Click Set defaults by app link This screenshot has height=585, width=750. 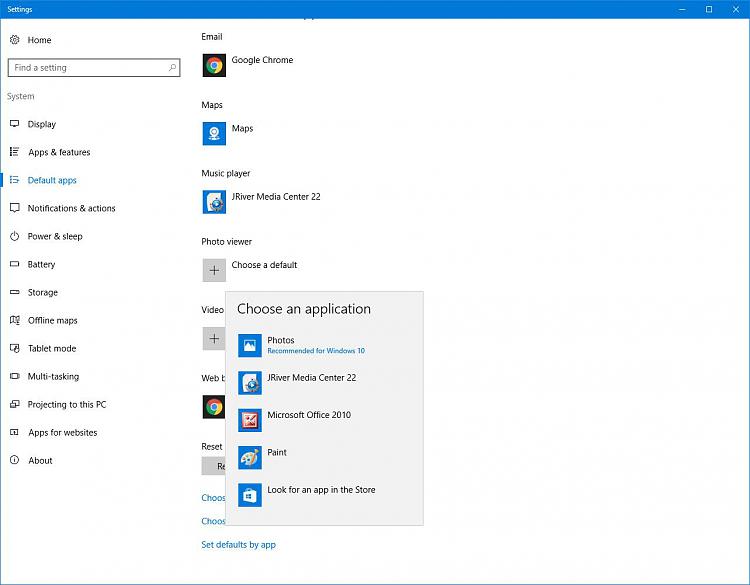tap(238, 544)
